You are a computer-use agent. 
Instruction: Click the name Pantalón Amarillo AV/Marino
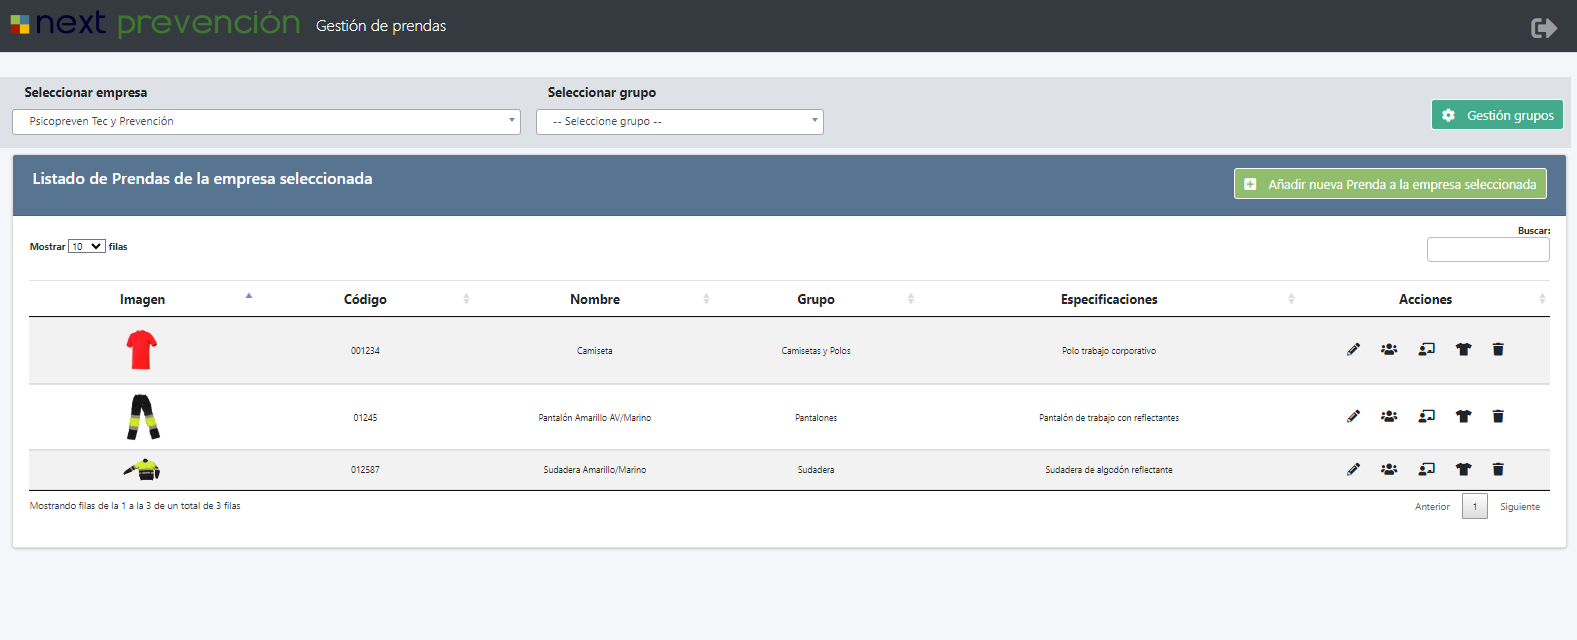pos(595,418)
